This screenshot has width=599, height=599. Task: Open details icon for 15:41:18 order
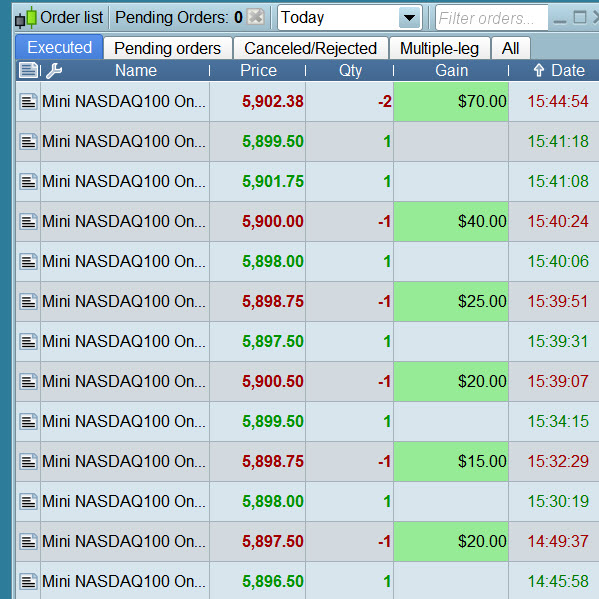(28, 141)
